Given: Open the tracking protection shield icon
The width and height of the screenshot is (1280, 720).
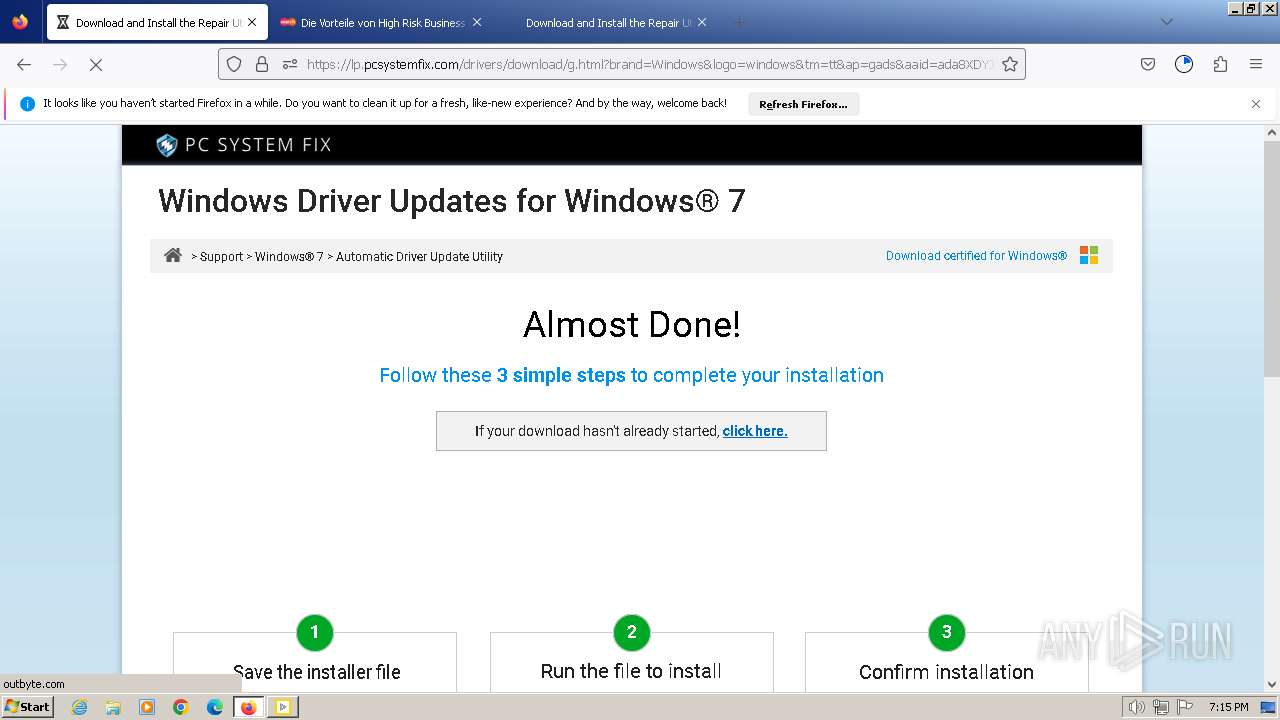Looking at the screenshot, I should pyautogui.click(x=234, y=64).
